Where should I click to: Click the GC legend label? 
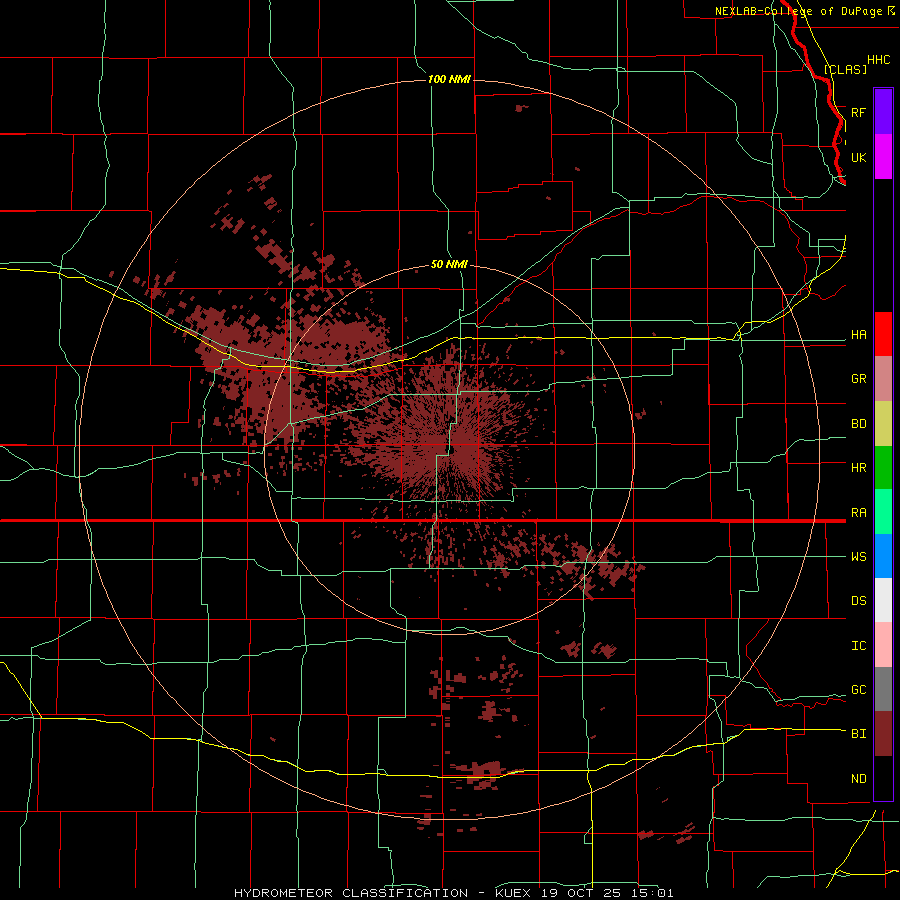(x=858, y=689)
